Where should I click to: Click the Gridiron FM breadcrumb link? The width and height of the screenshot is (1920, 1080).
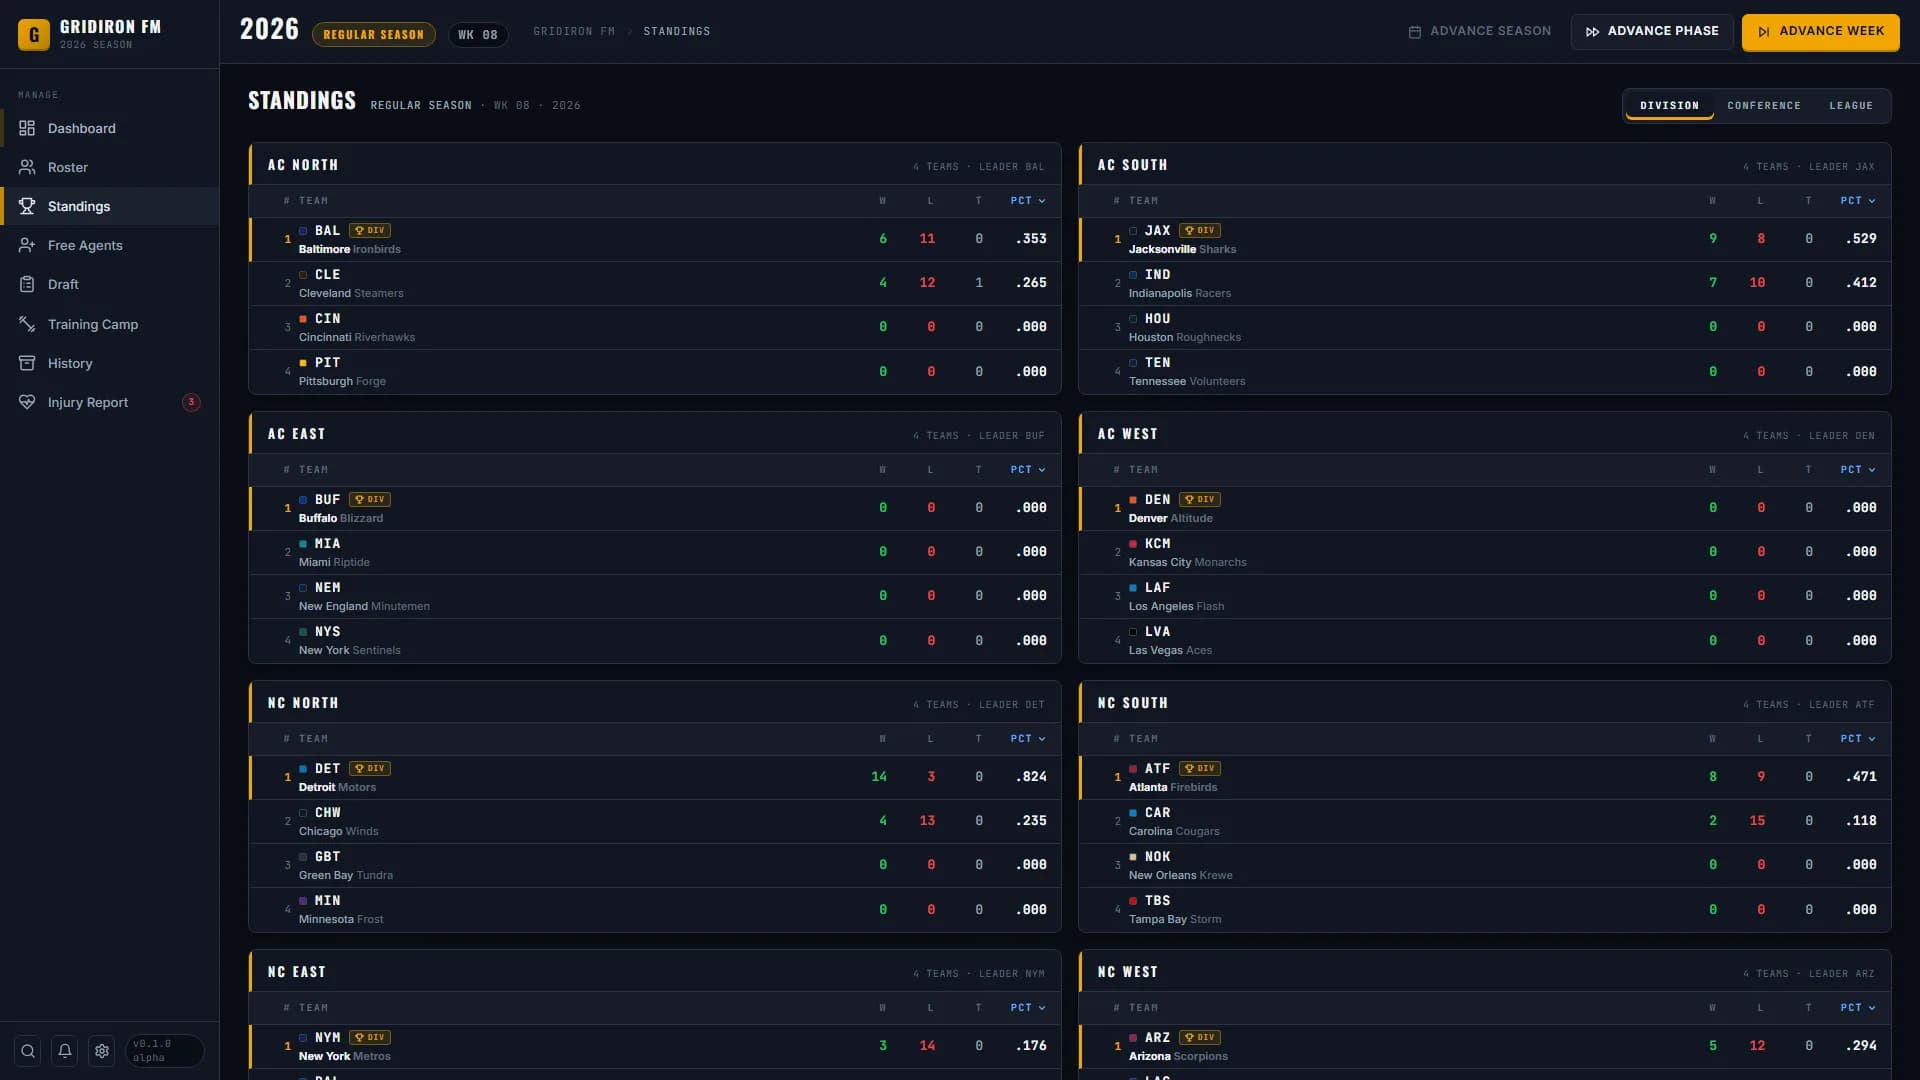pos(574,32)
